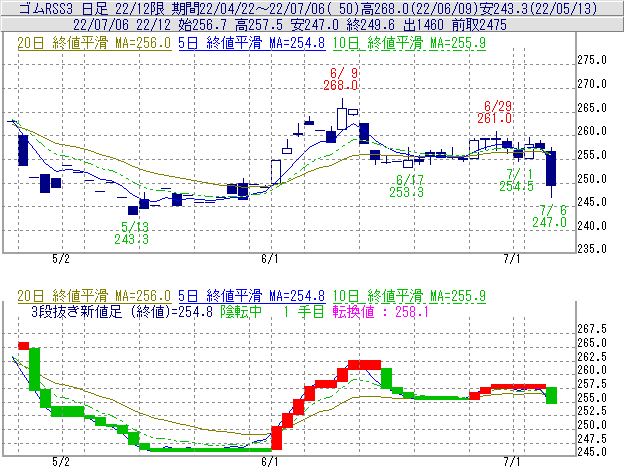Click the 5/2 date label under the lower chart
The width and height of the screenshot is (624, 475).
tap(61, 462)
